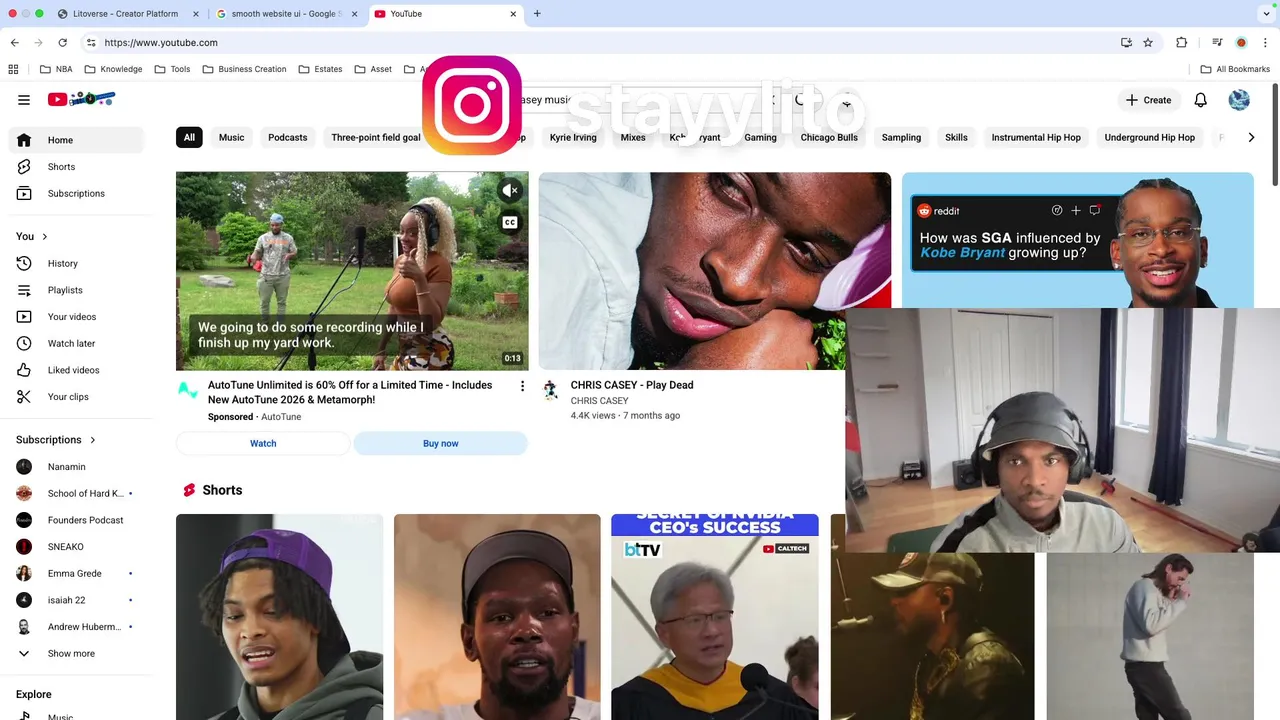Select the Mixes filter chip
This screenshot has width=1280, height=720.
[x=633, y=137]
